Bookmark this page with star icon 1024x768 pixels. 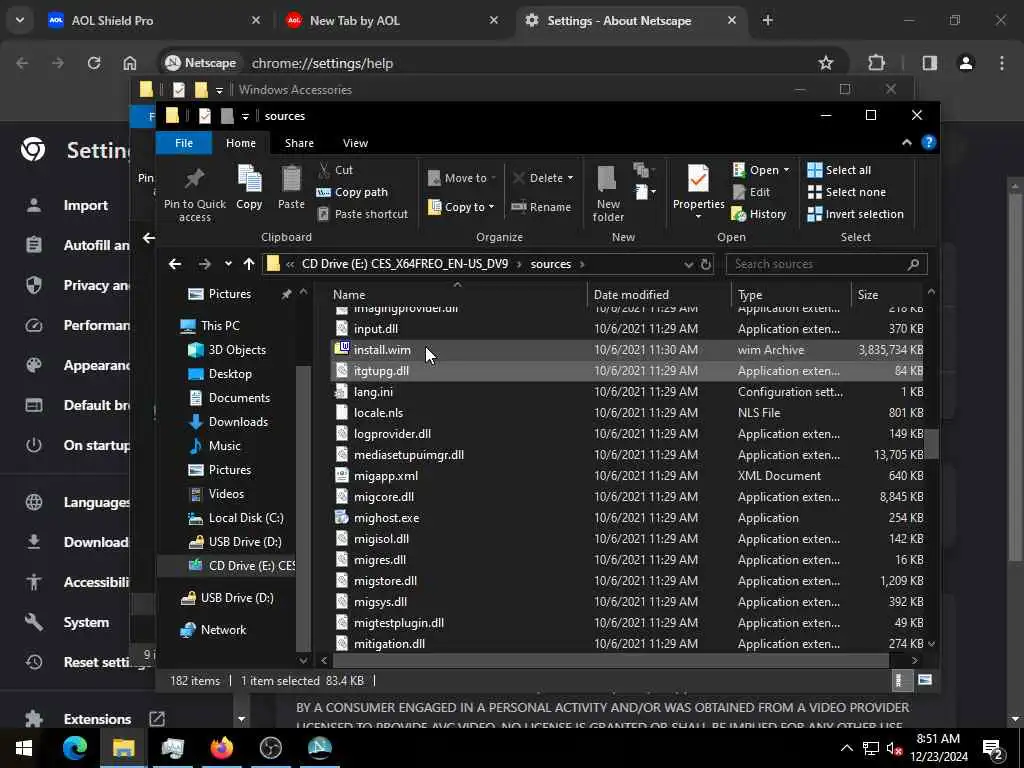(x=825, y=63)
